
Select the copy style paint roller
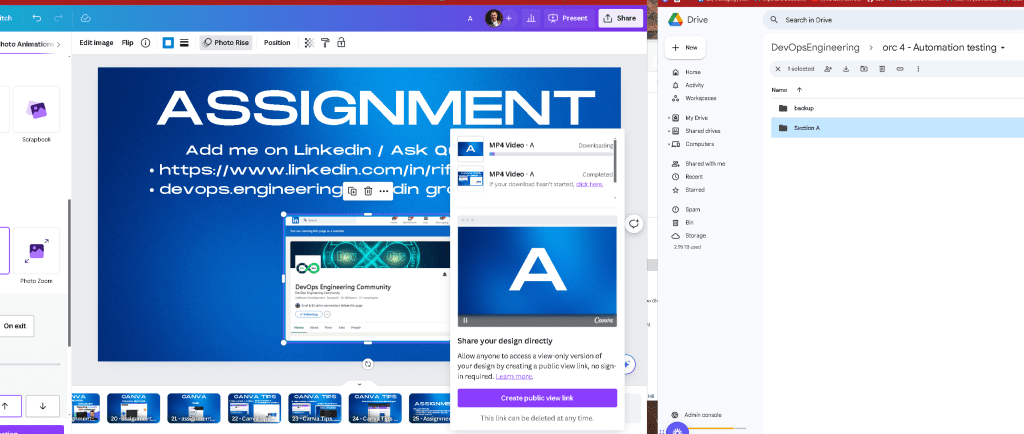pos(325,42)
